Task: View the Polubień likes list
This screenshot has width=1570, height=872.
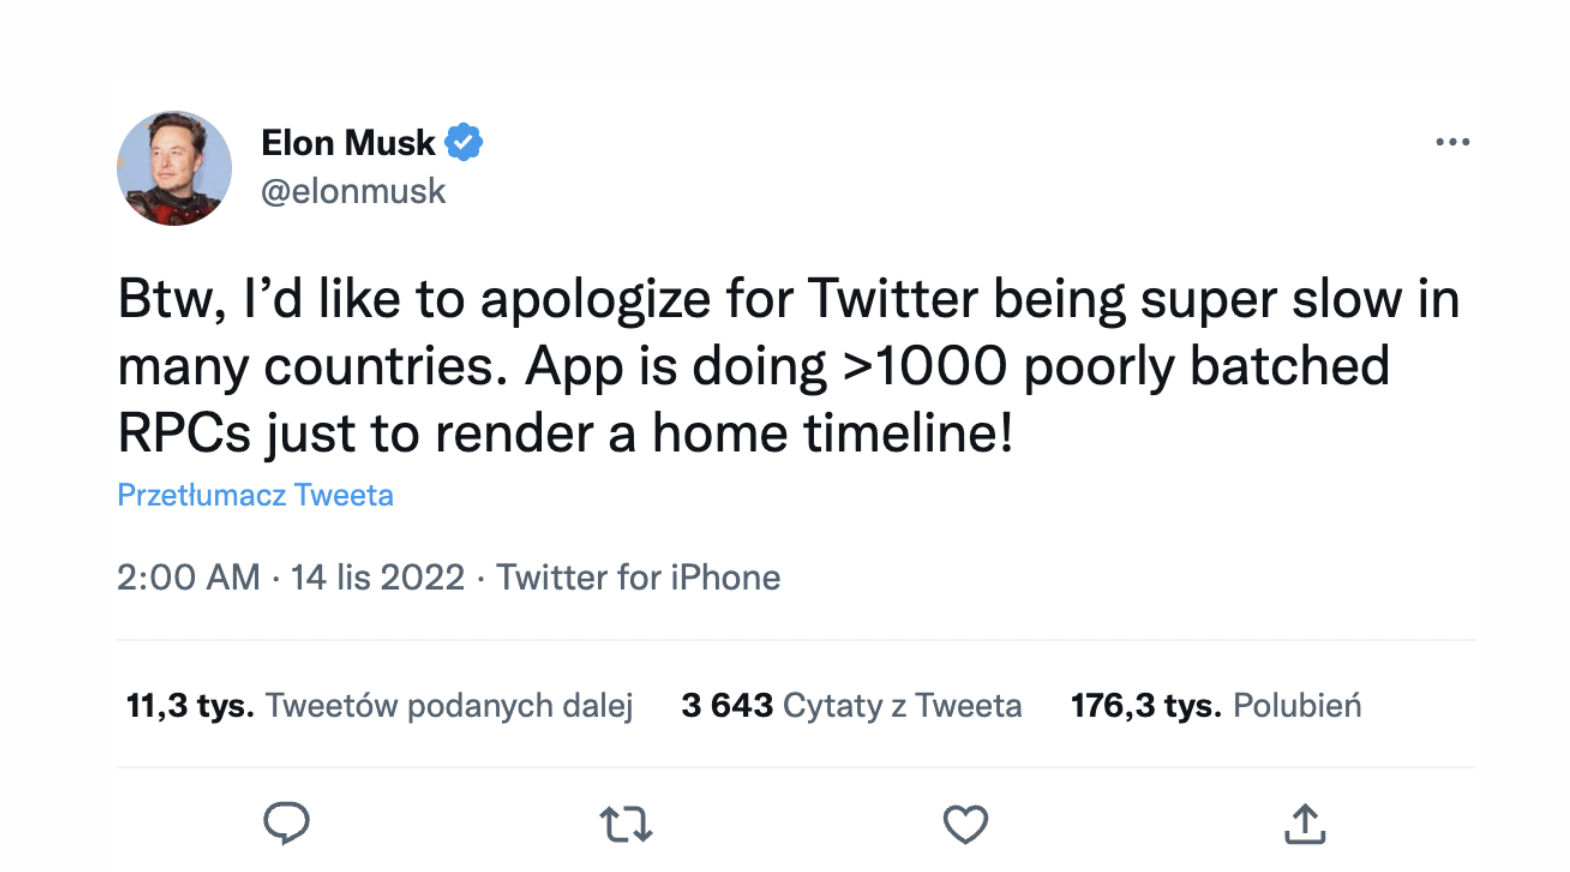Action: point(1297,706)
